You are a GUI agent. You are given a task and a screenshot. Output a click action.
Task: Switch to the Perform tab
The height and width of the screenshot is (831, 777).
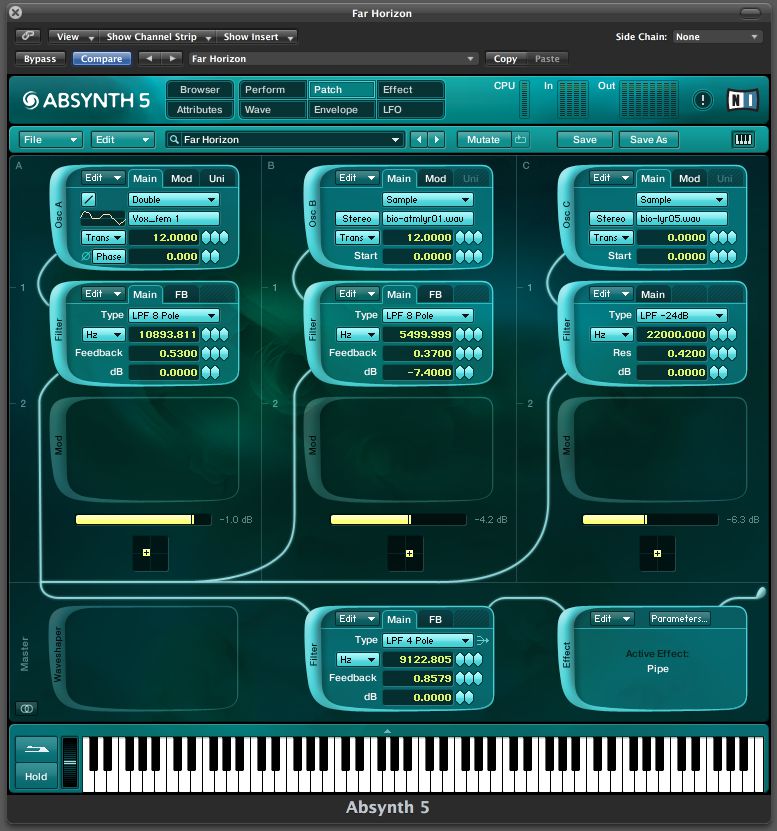point(272,90)
